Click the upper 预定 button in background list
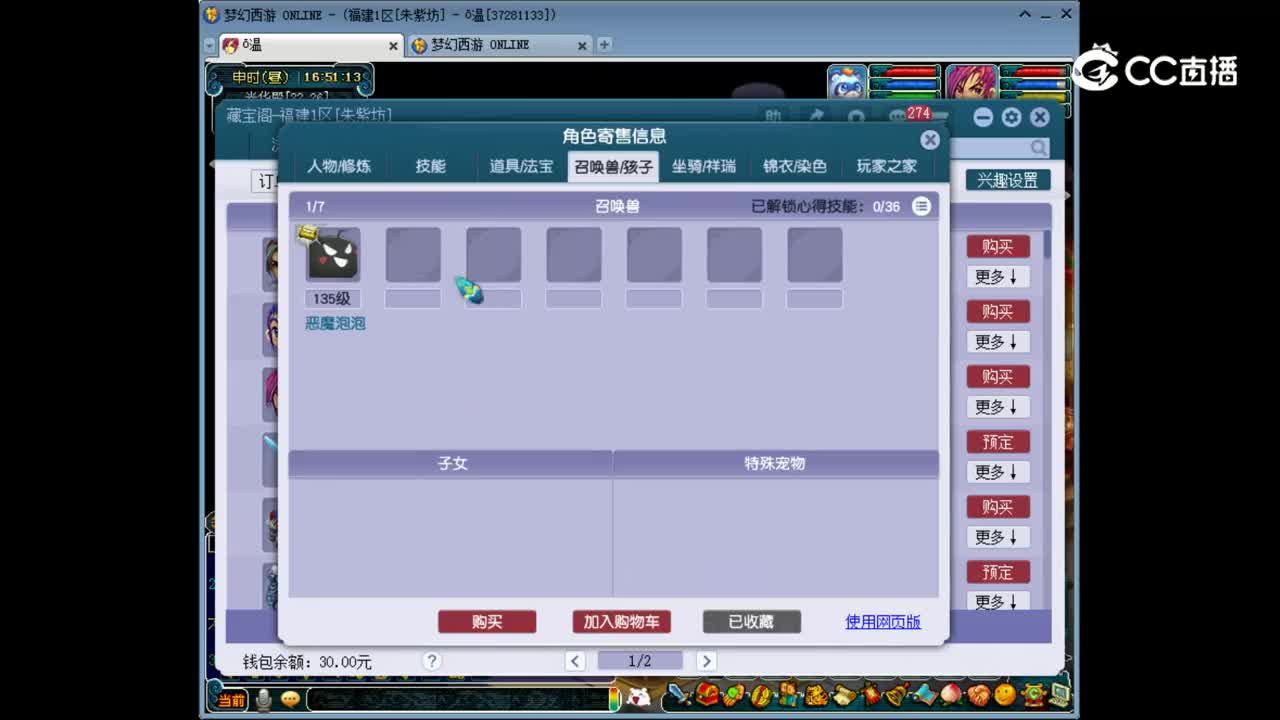Screen dimensions: 1280x720 [998, 441]
